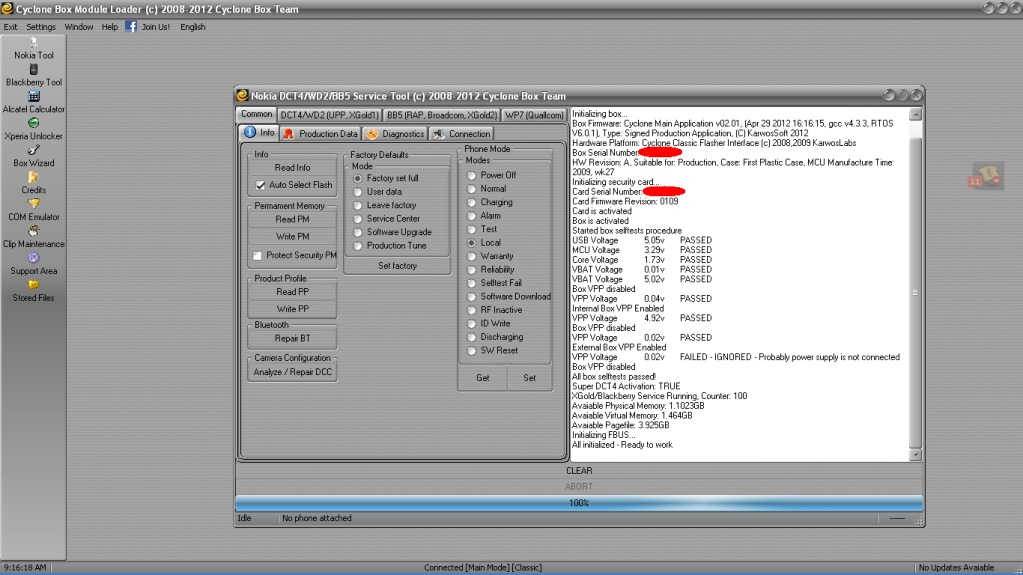Click the Set phone mode button

529,378
